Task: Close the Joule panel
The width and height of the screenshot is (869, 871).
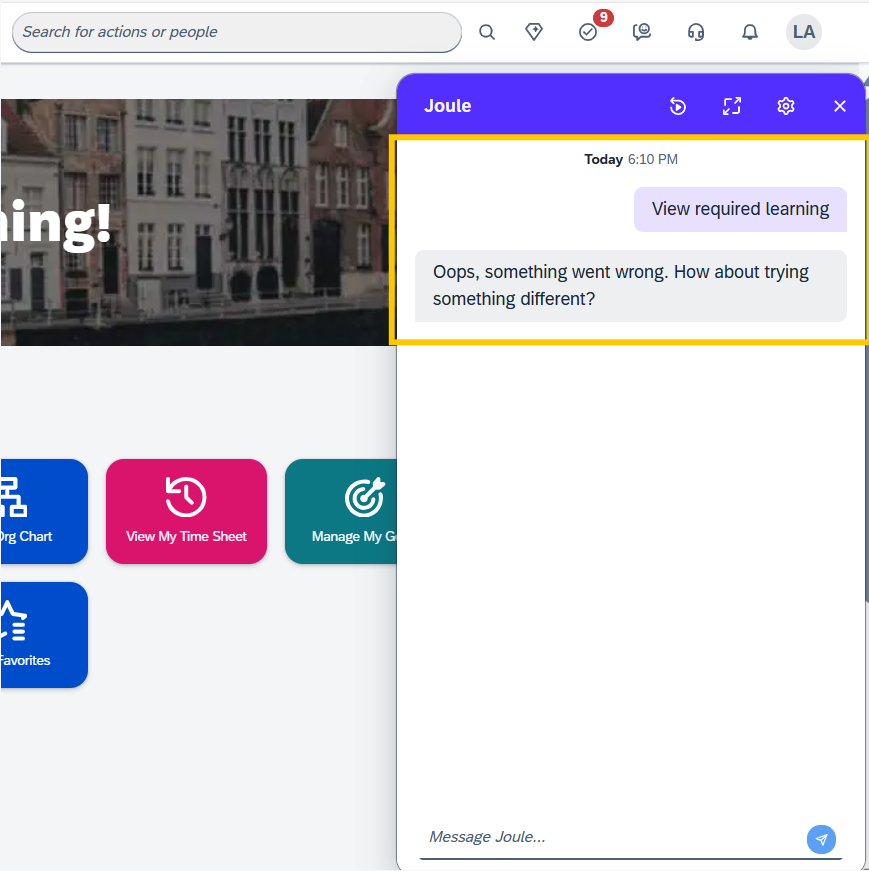Action: coord(840,106)
